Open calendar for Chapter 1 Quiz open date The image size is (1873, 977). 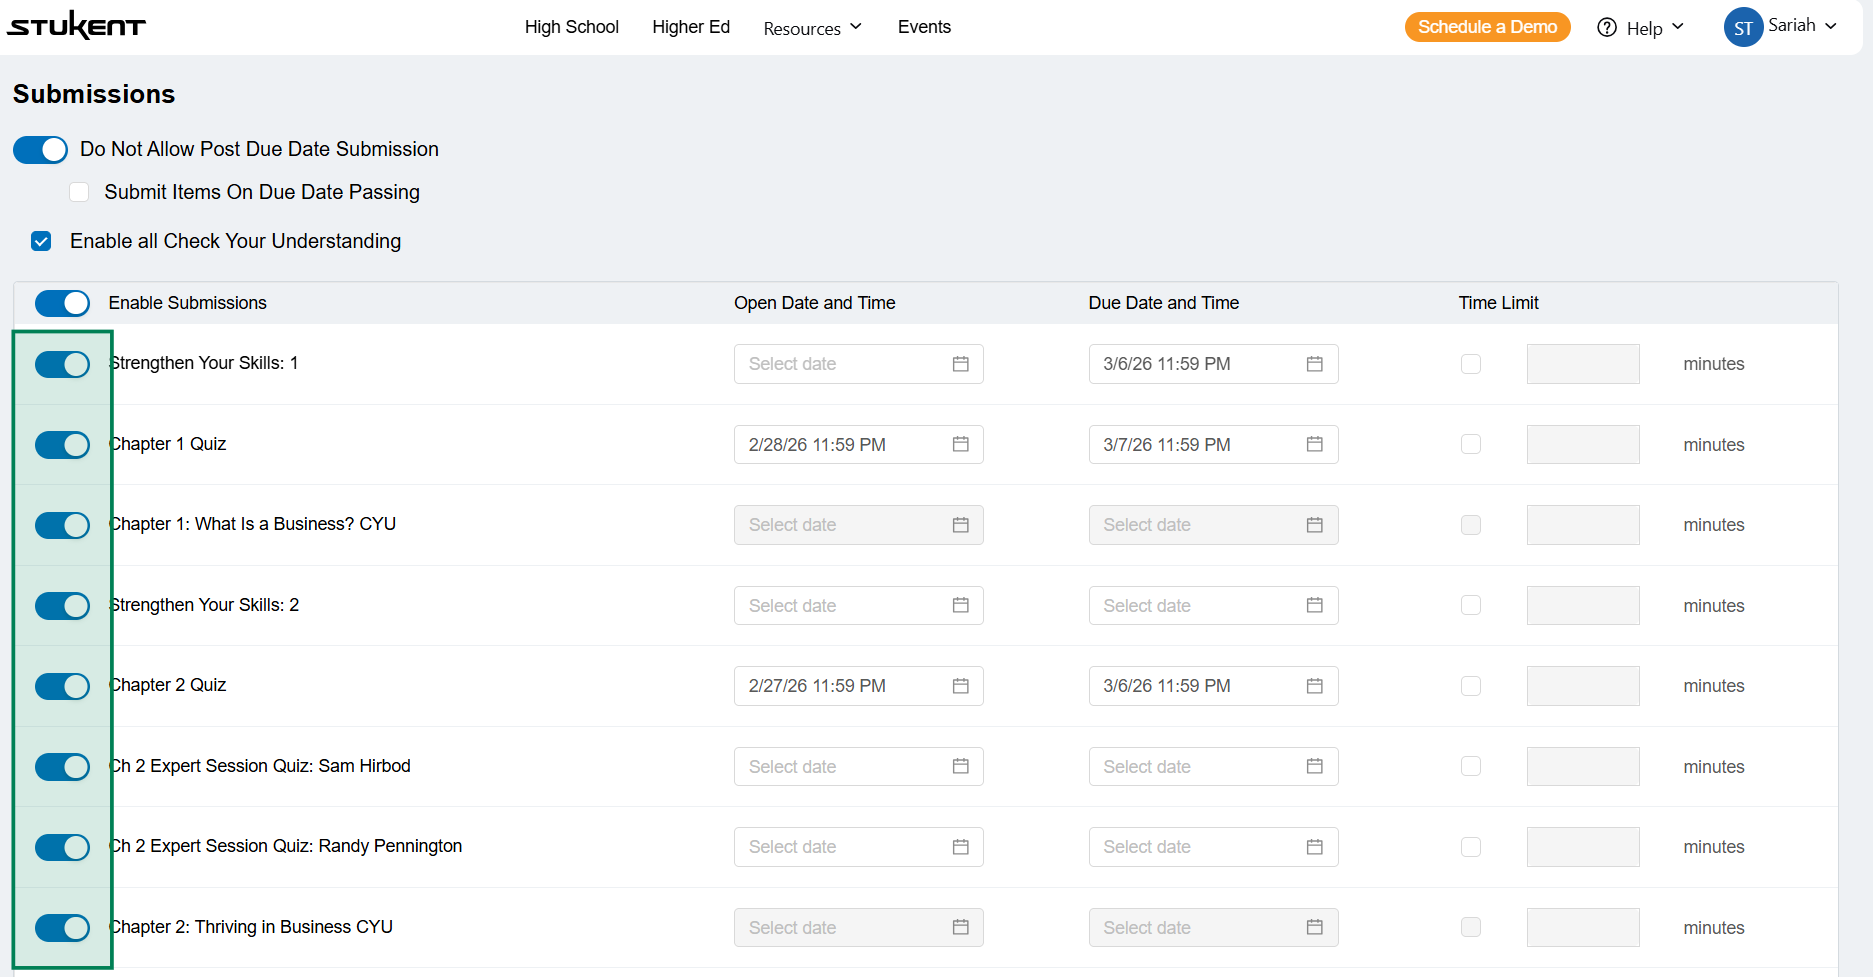[960, 445]
